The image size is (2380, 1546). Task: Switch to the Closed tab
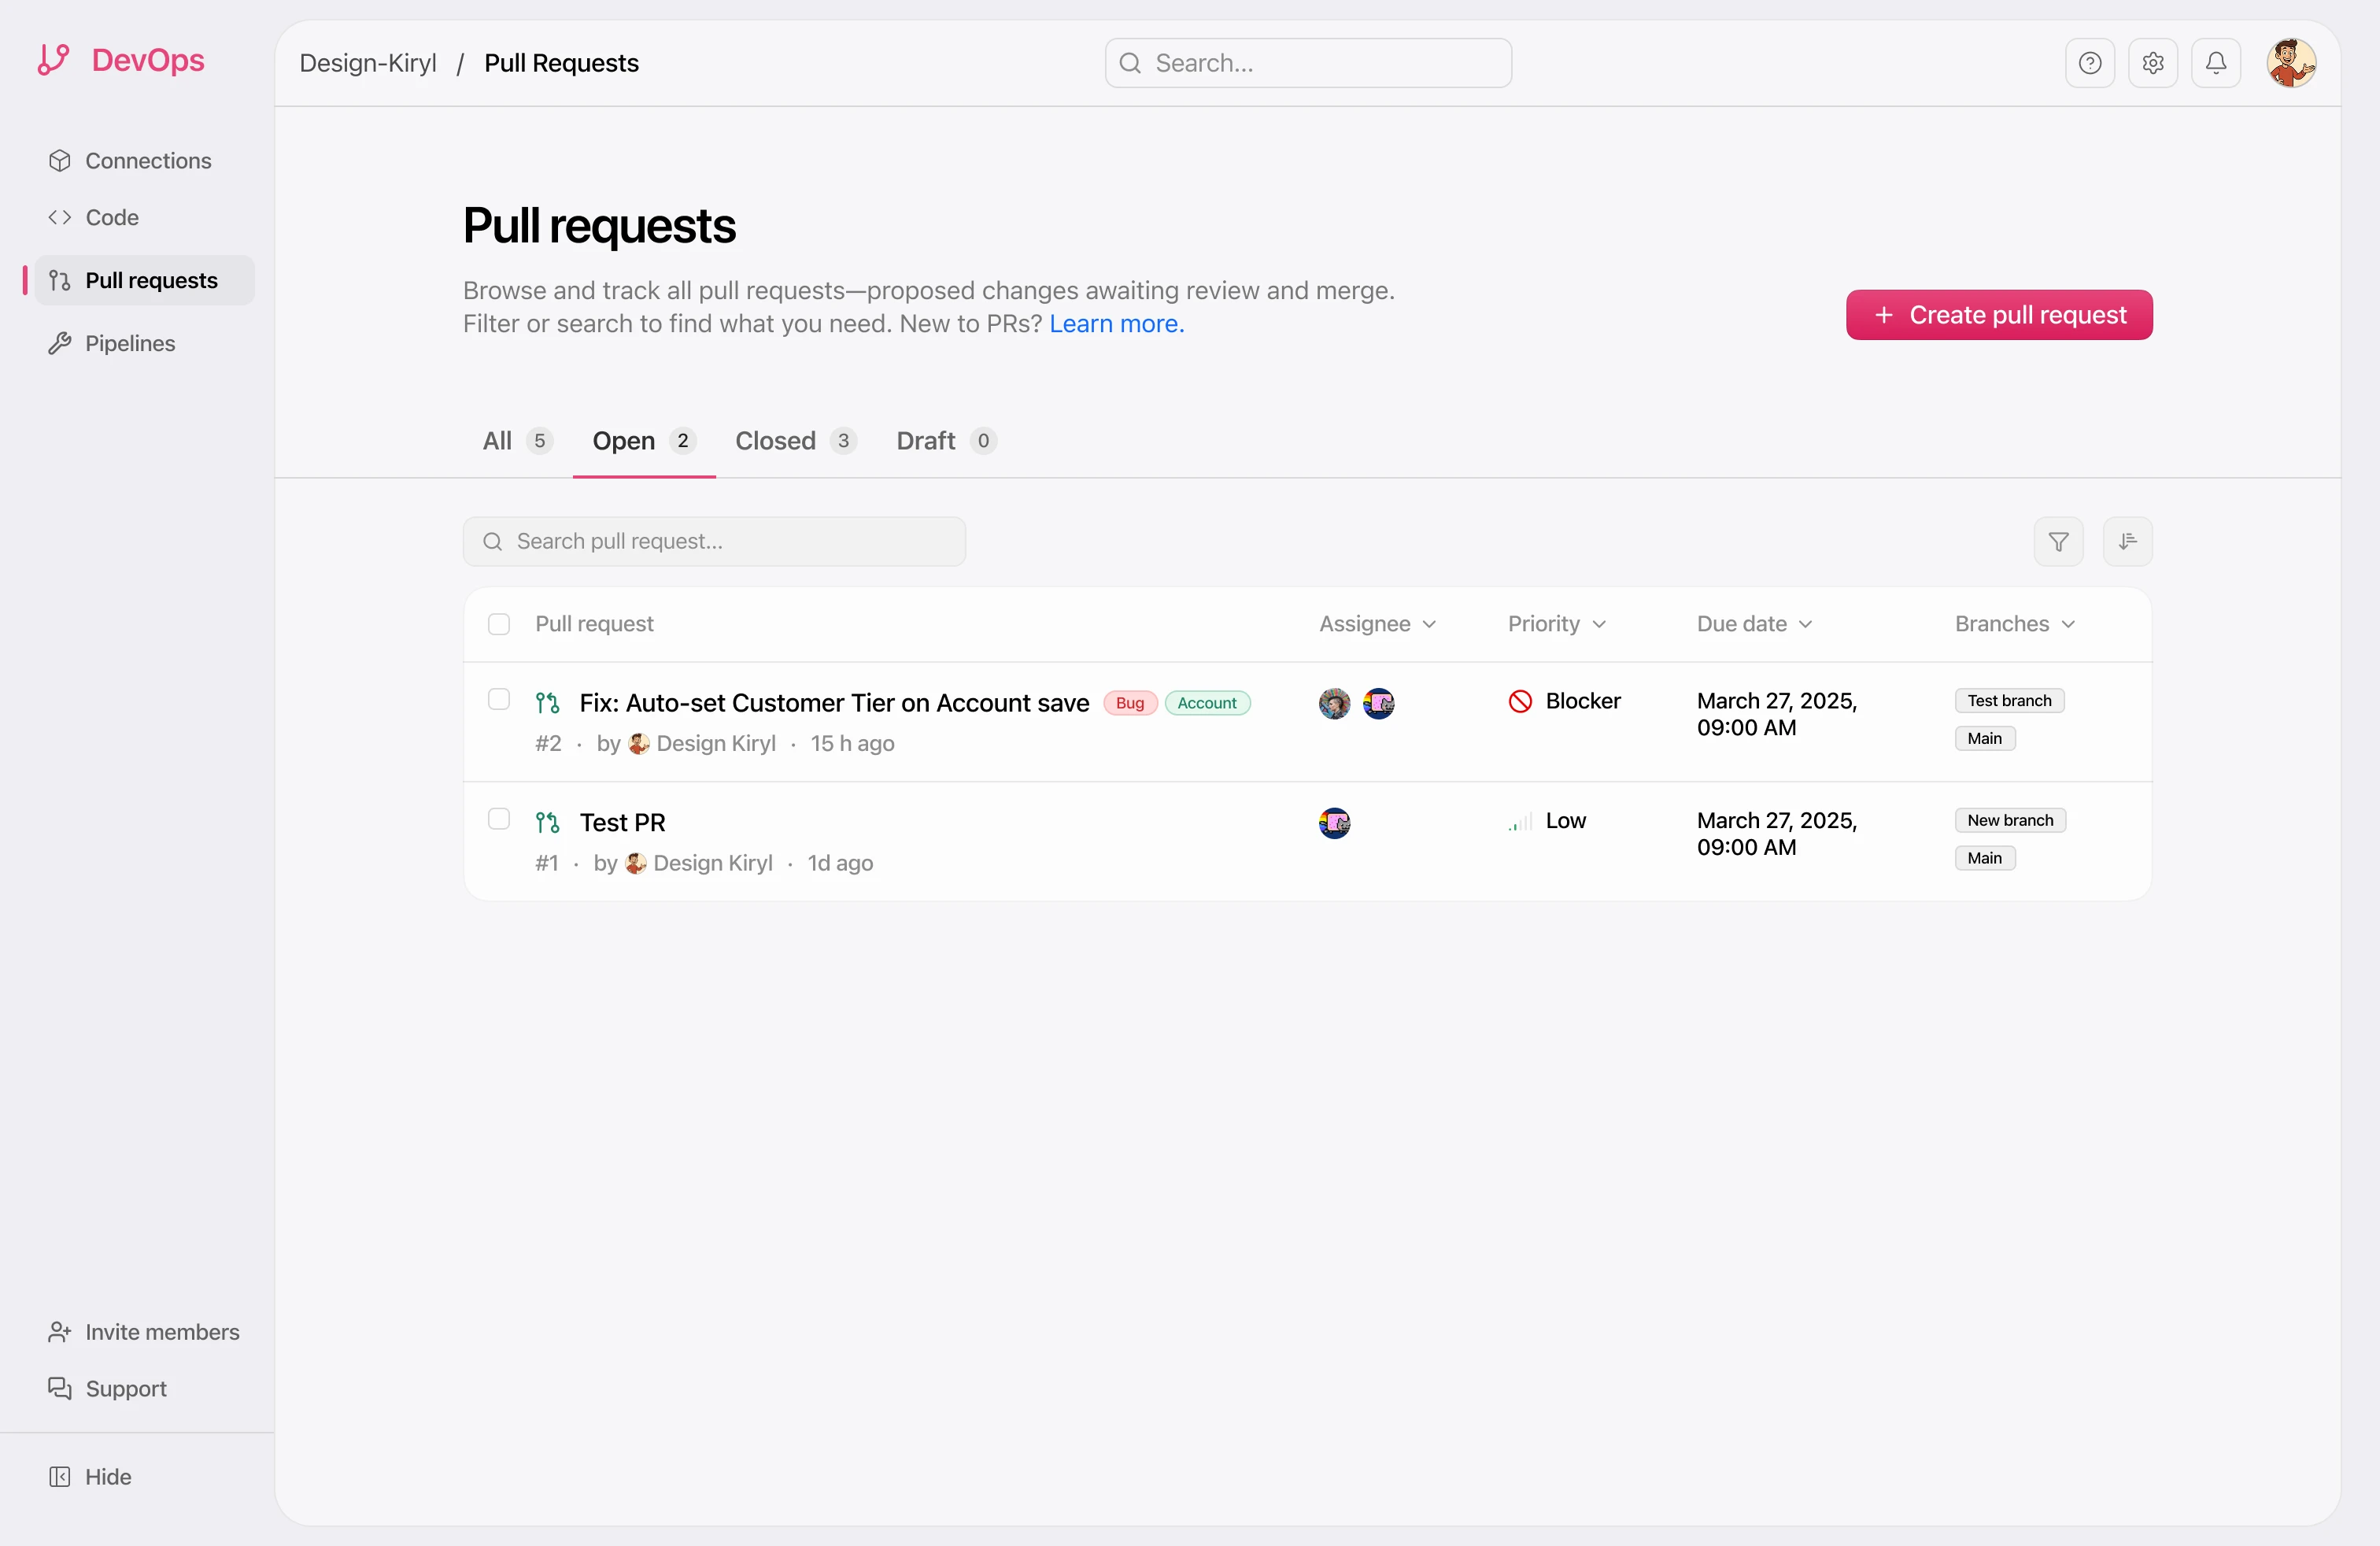795,441
